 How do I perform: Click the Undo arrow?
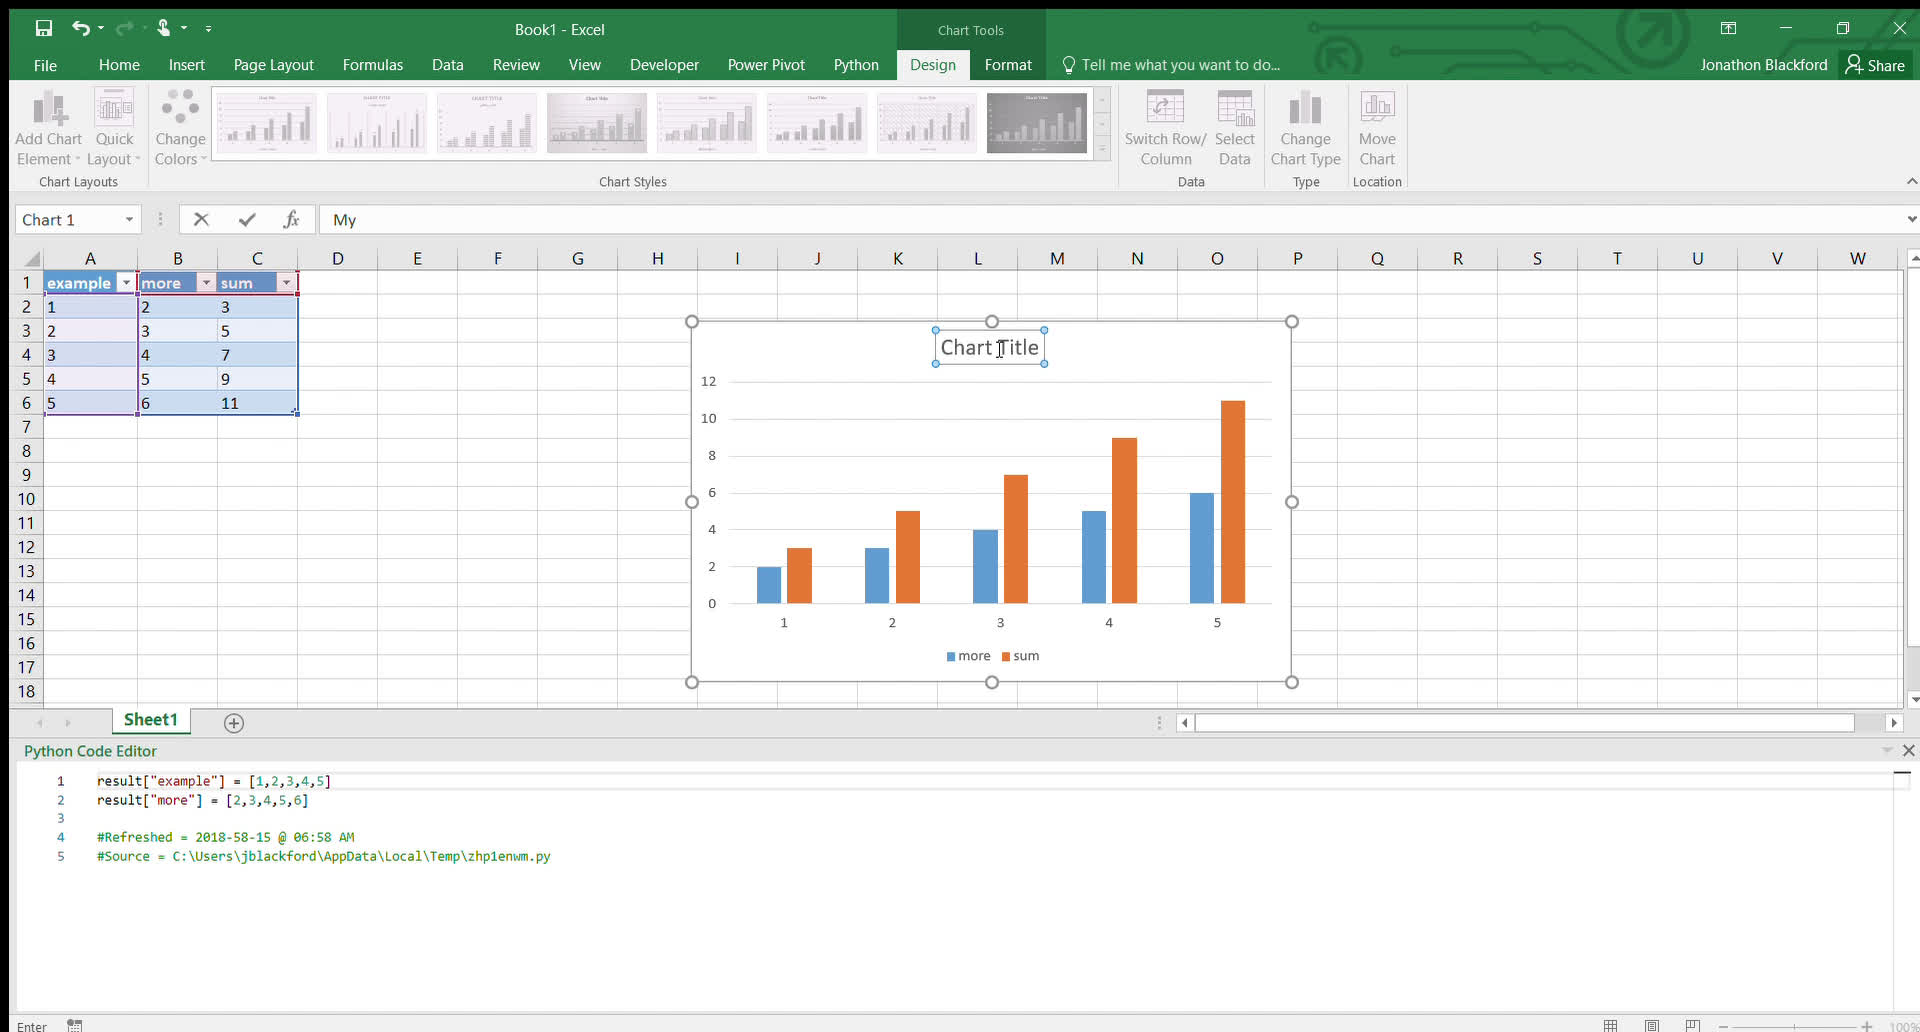click(x=81, y=29)
